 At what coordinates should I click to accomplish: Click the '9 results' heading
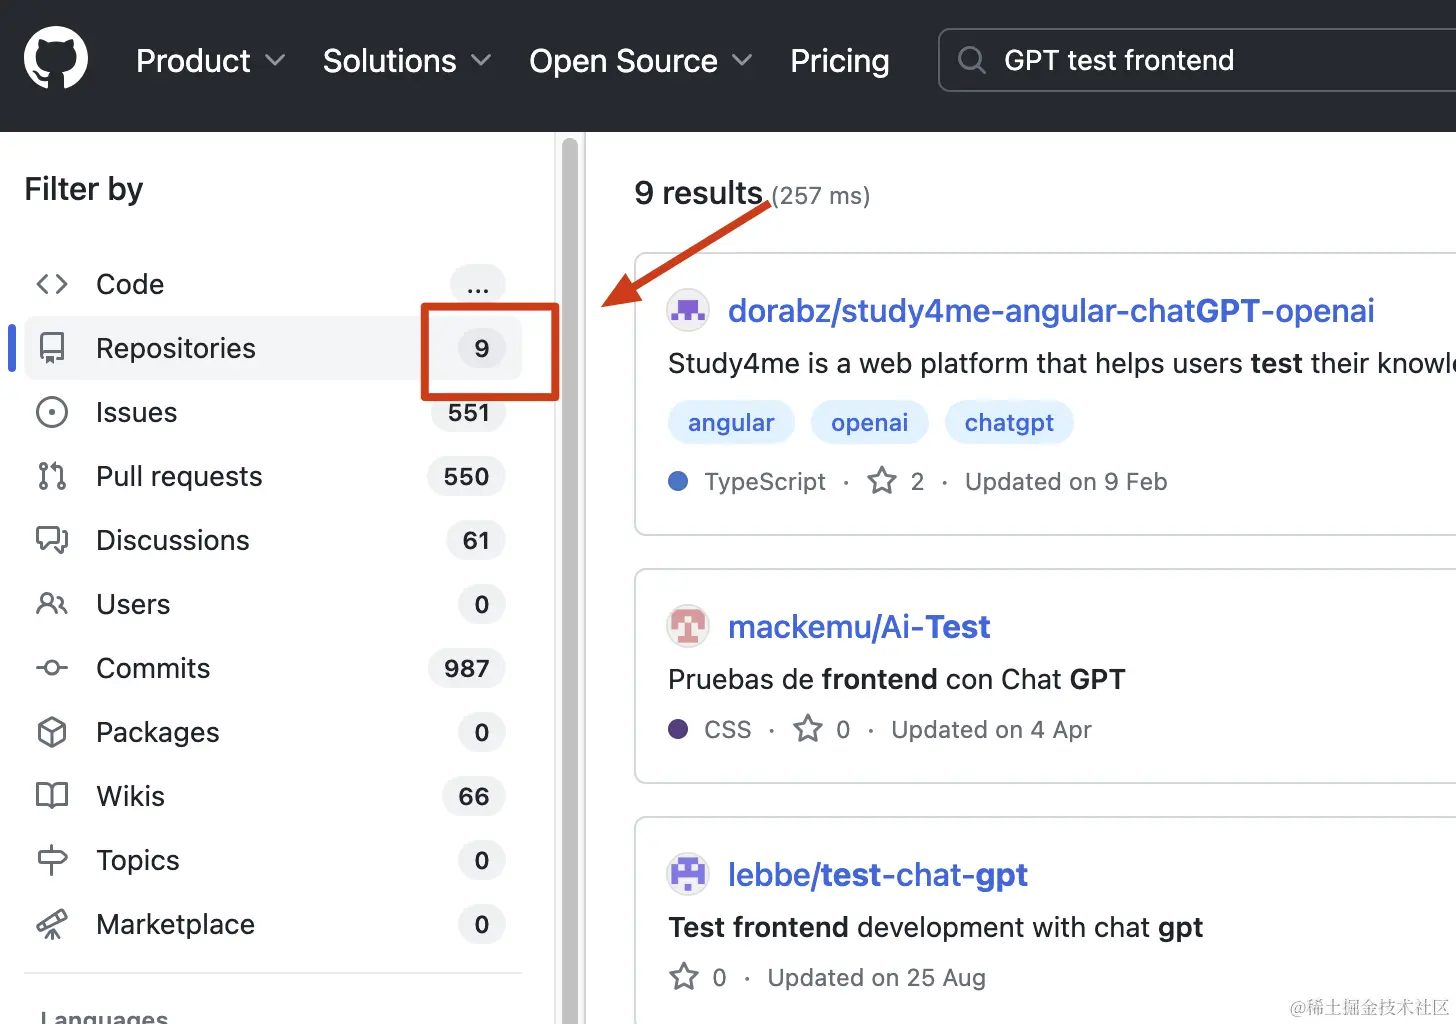click(698, 192)
